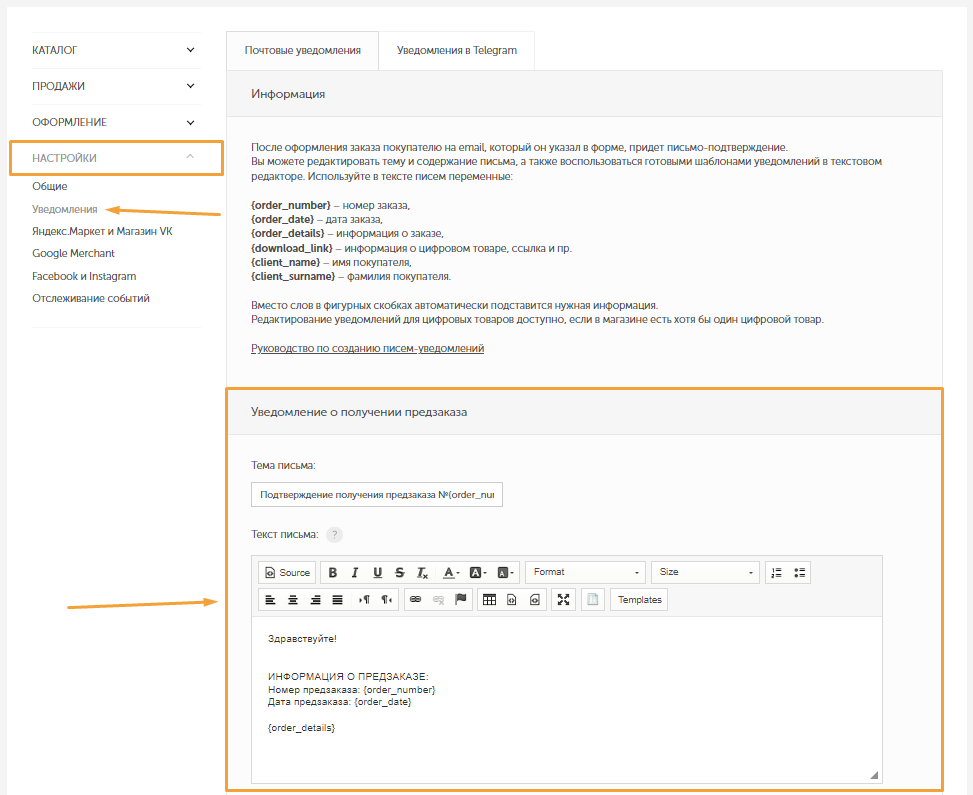
Task: Click the document page icon before Templates
Action: pos(593,600)
